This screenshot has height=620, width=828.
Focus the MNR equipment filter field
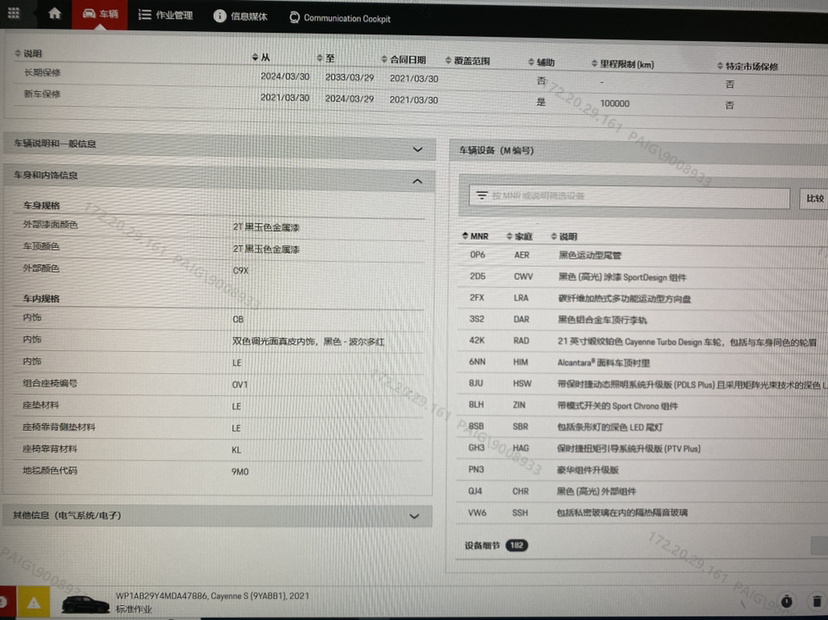[629, 197]
